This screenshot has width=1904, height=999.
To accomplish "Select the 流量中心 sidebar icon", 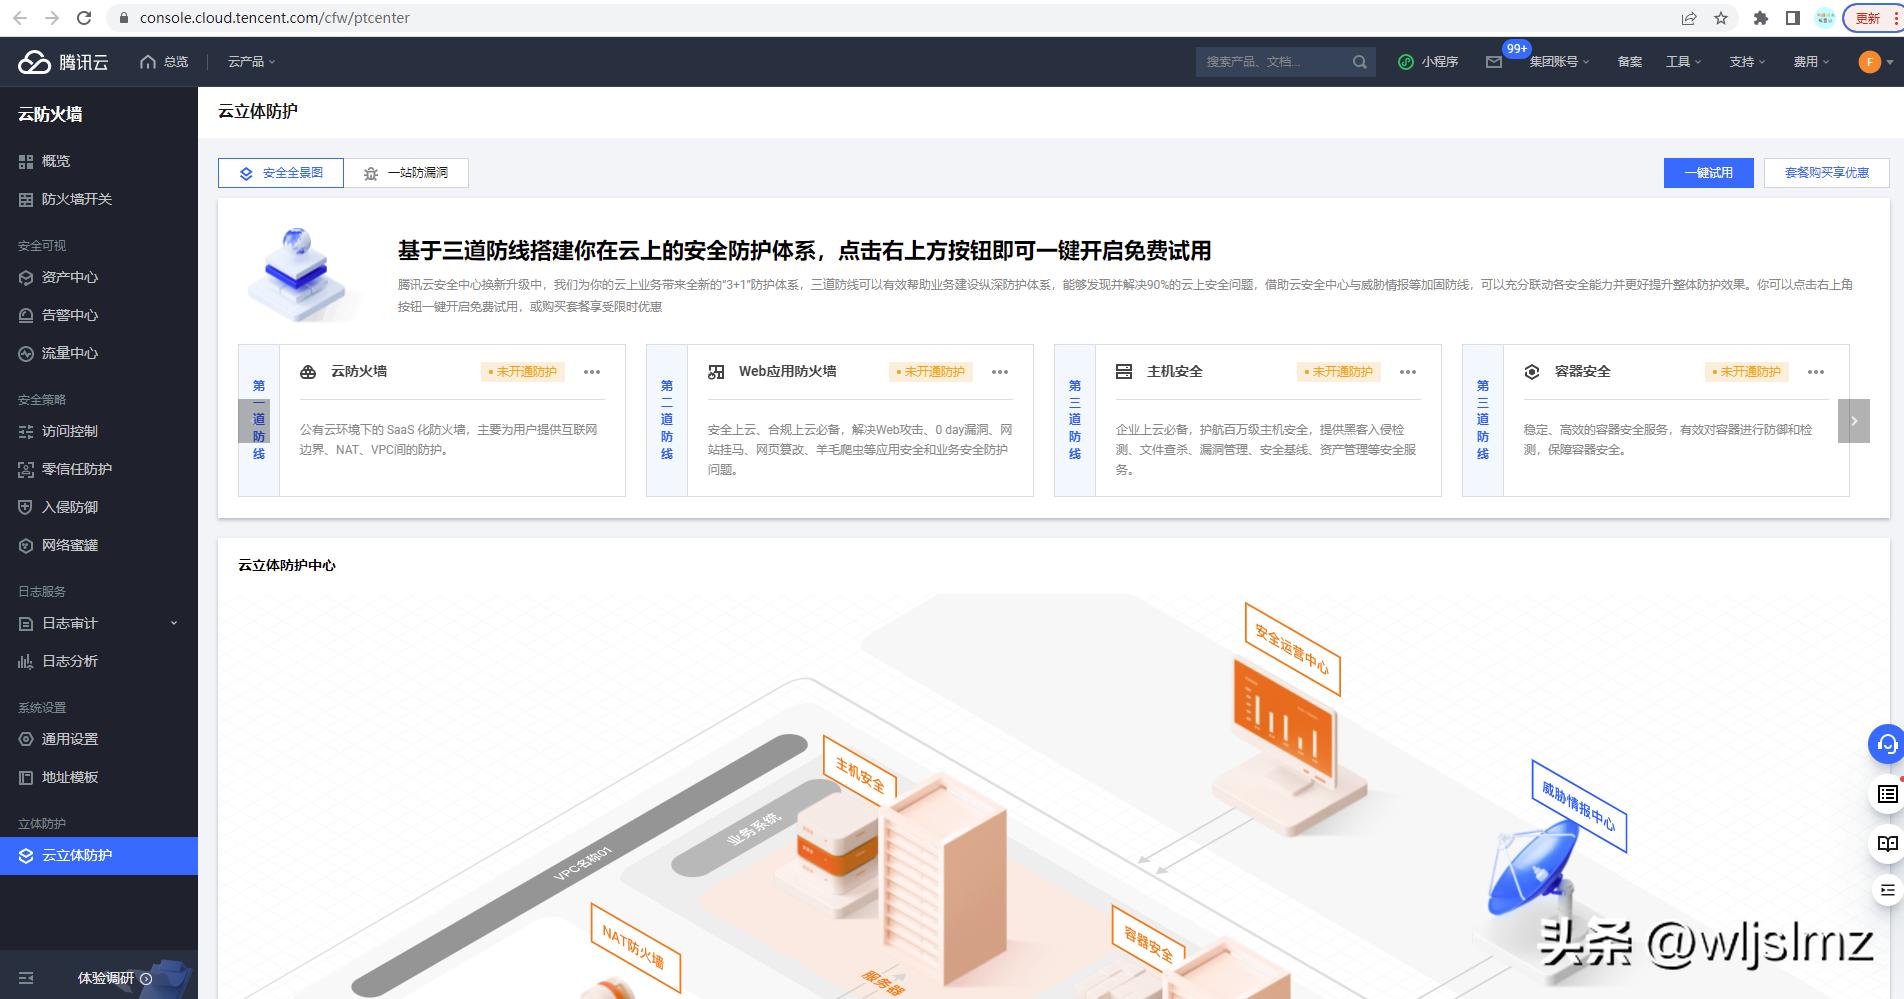I will [x=25, y=353].
